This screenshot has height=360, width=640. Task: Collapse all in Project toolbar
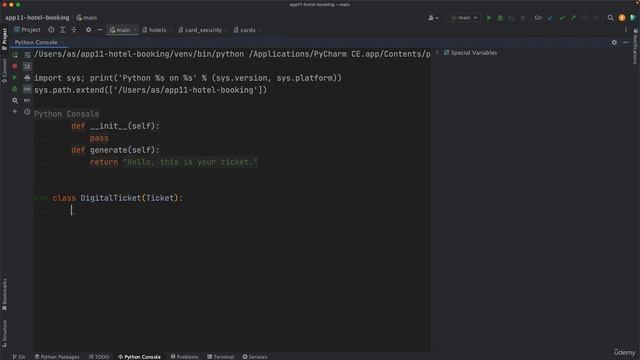click(x=74, y=30)
